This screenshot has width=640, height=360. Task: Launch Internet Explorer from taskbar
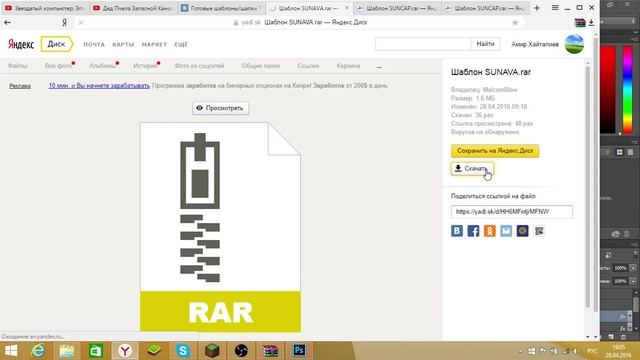38,351
